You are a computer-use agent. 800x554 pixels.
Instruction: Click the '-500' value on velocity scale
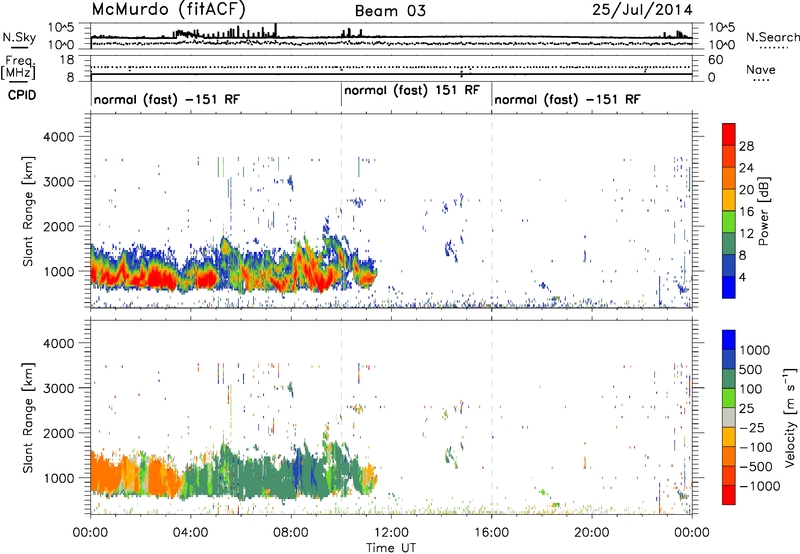755,467
